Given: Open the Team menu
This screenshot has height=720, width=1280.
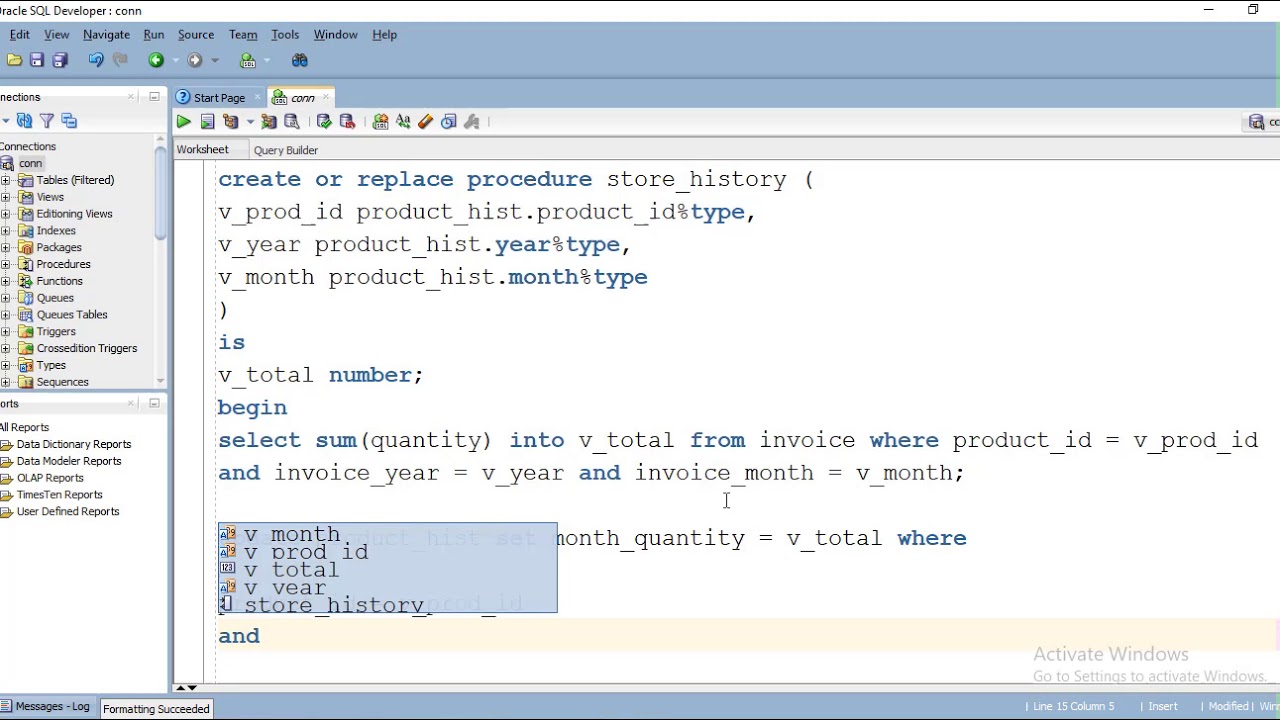Looking at the screenshot, I should coord(243,35).
